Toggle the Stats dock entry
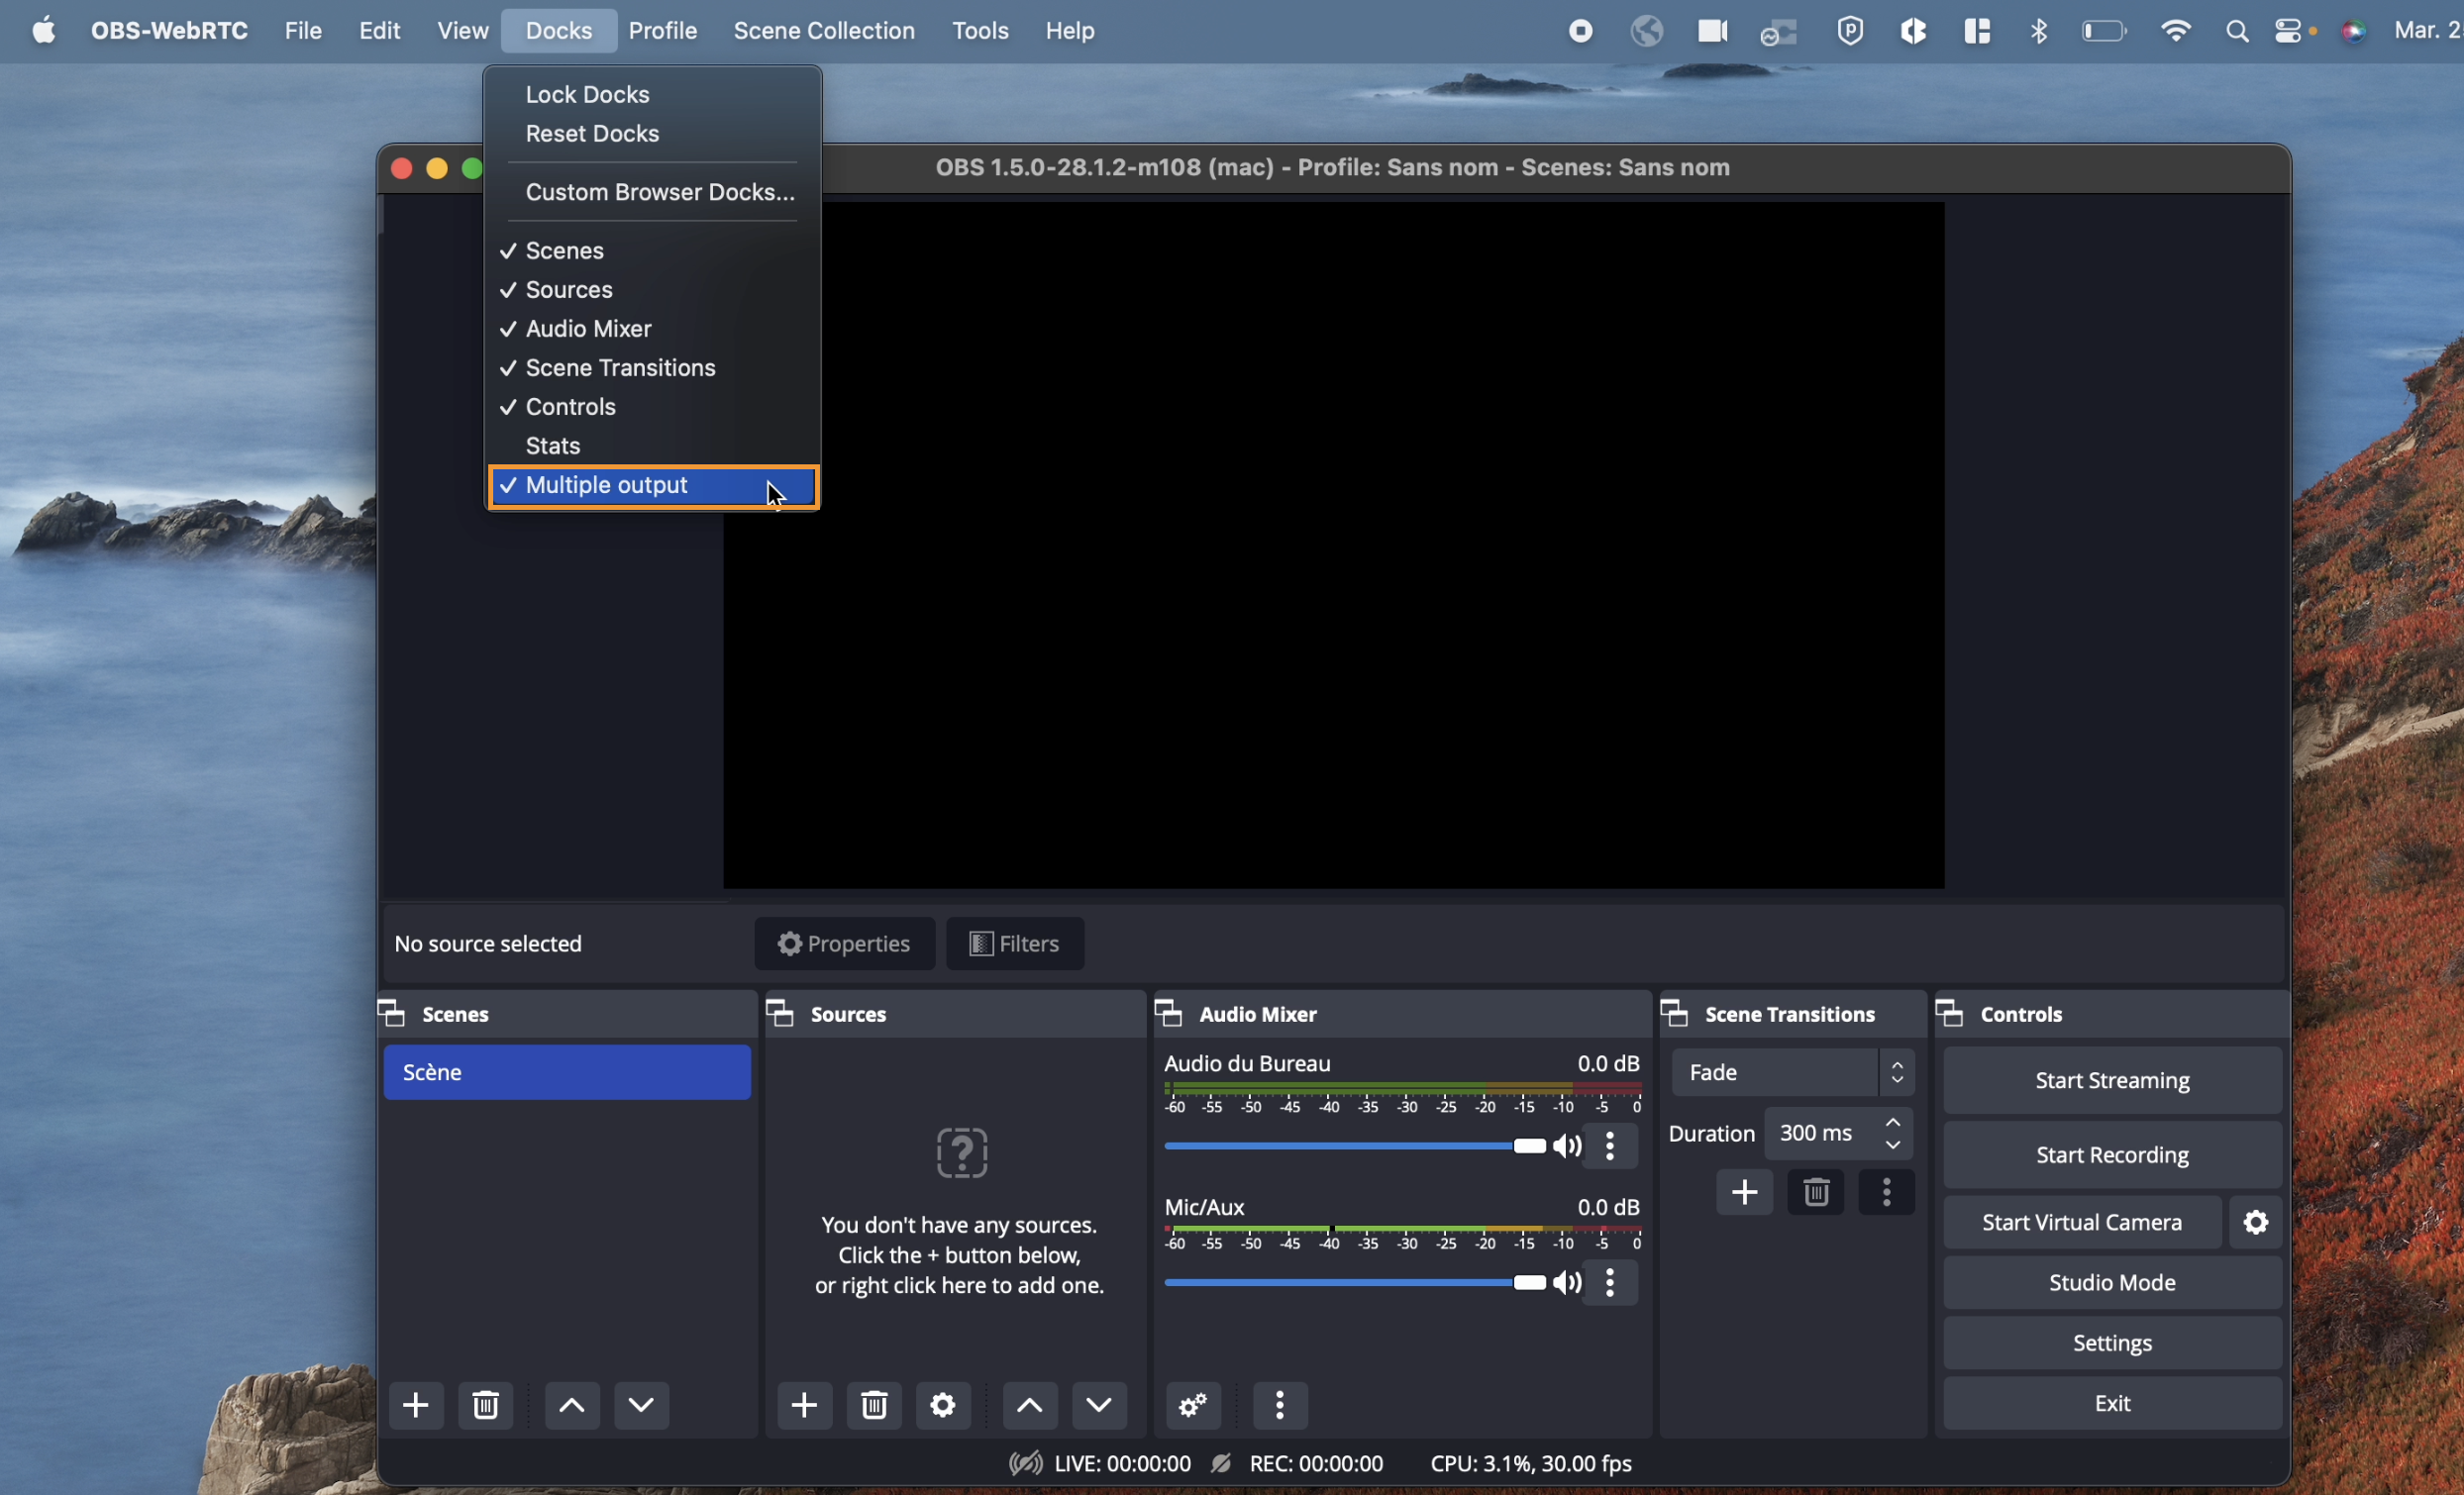This screenshot has width=2464, height=1495. coord(553,446)
